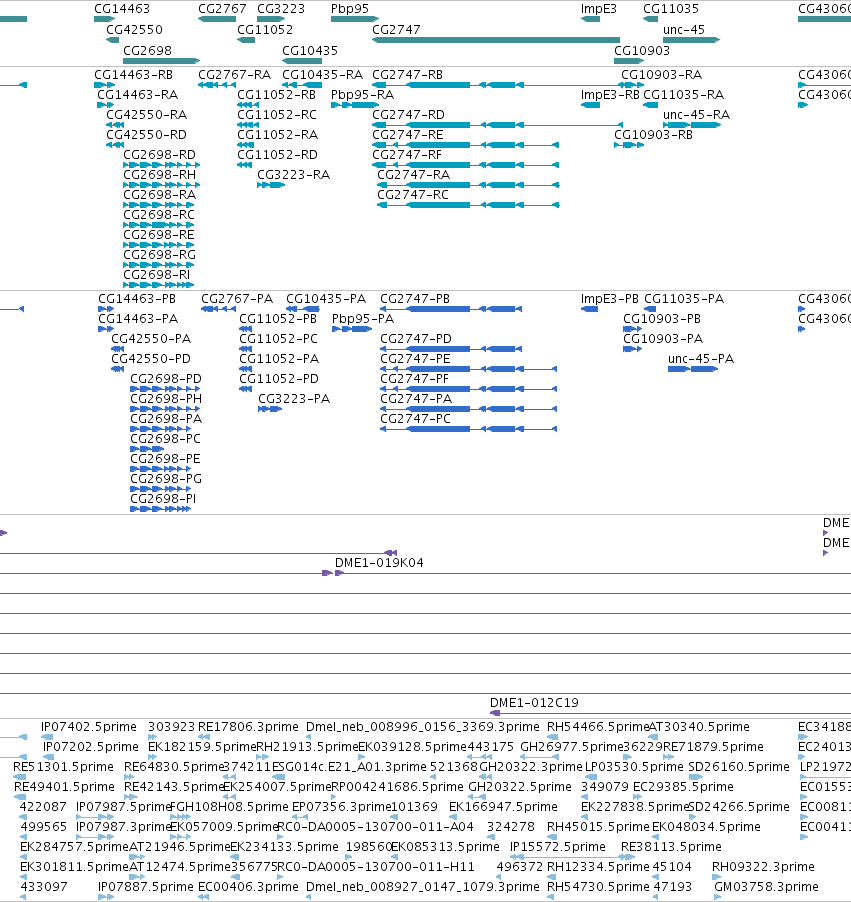The image size is (851, 902).
Task: Click EST GM03758.3prime label
Action: click(x=766, y=886)
